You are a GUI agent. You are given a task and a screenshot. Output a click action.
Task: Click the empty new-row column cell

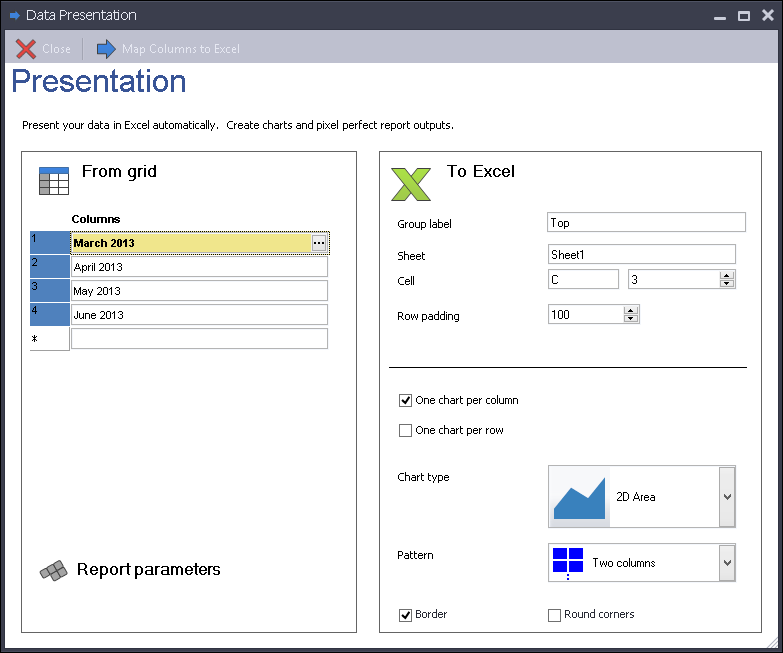199,339
